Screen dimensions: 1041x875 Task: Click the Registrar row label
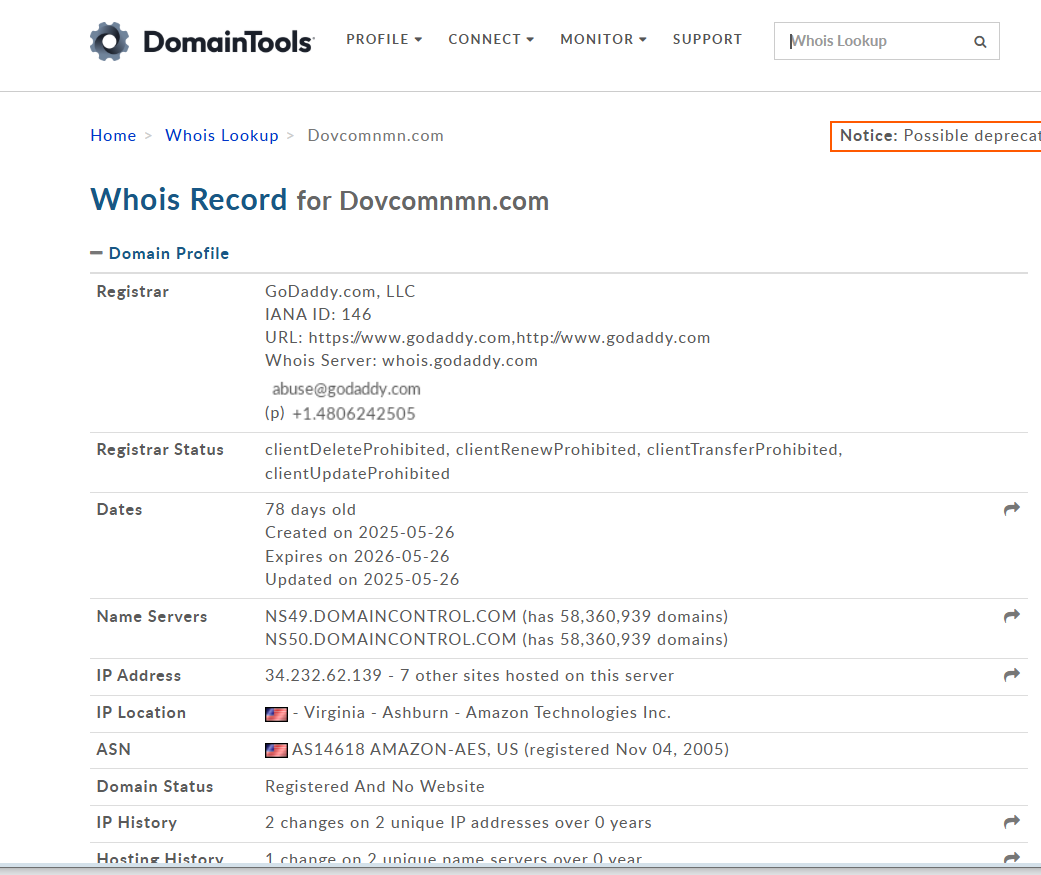[x=133, y=291]
